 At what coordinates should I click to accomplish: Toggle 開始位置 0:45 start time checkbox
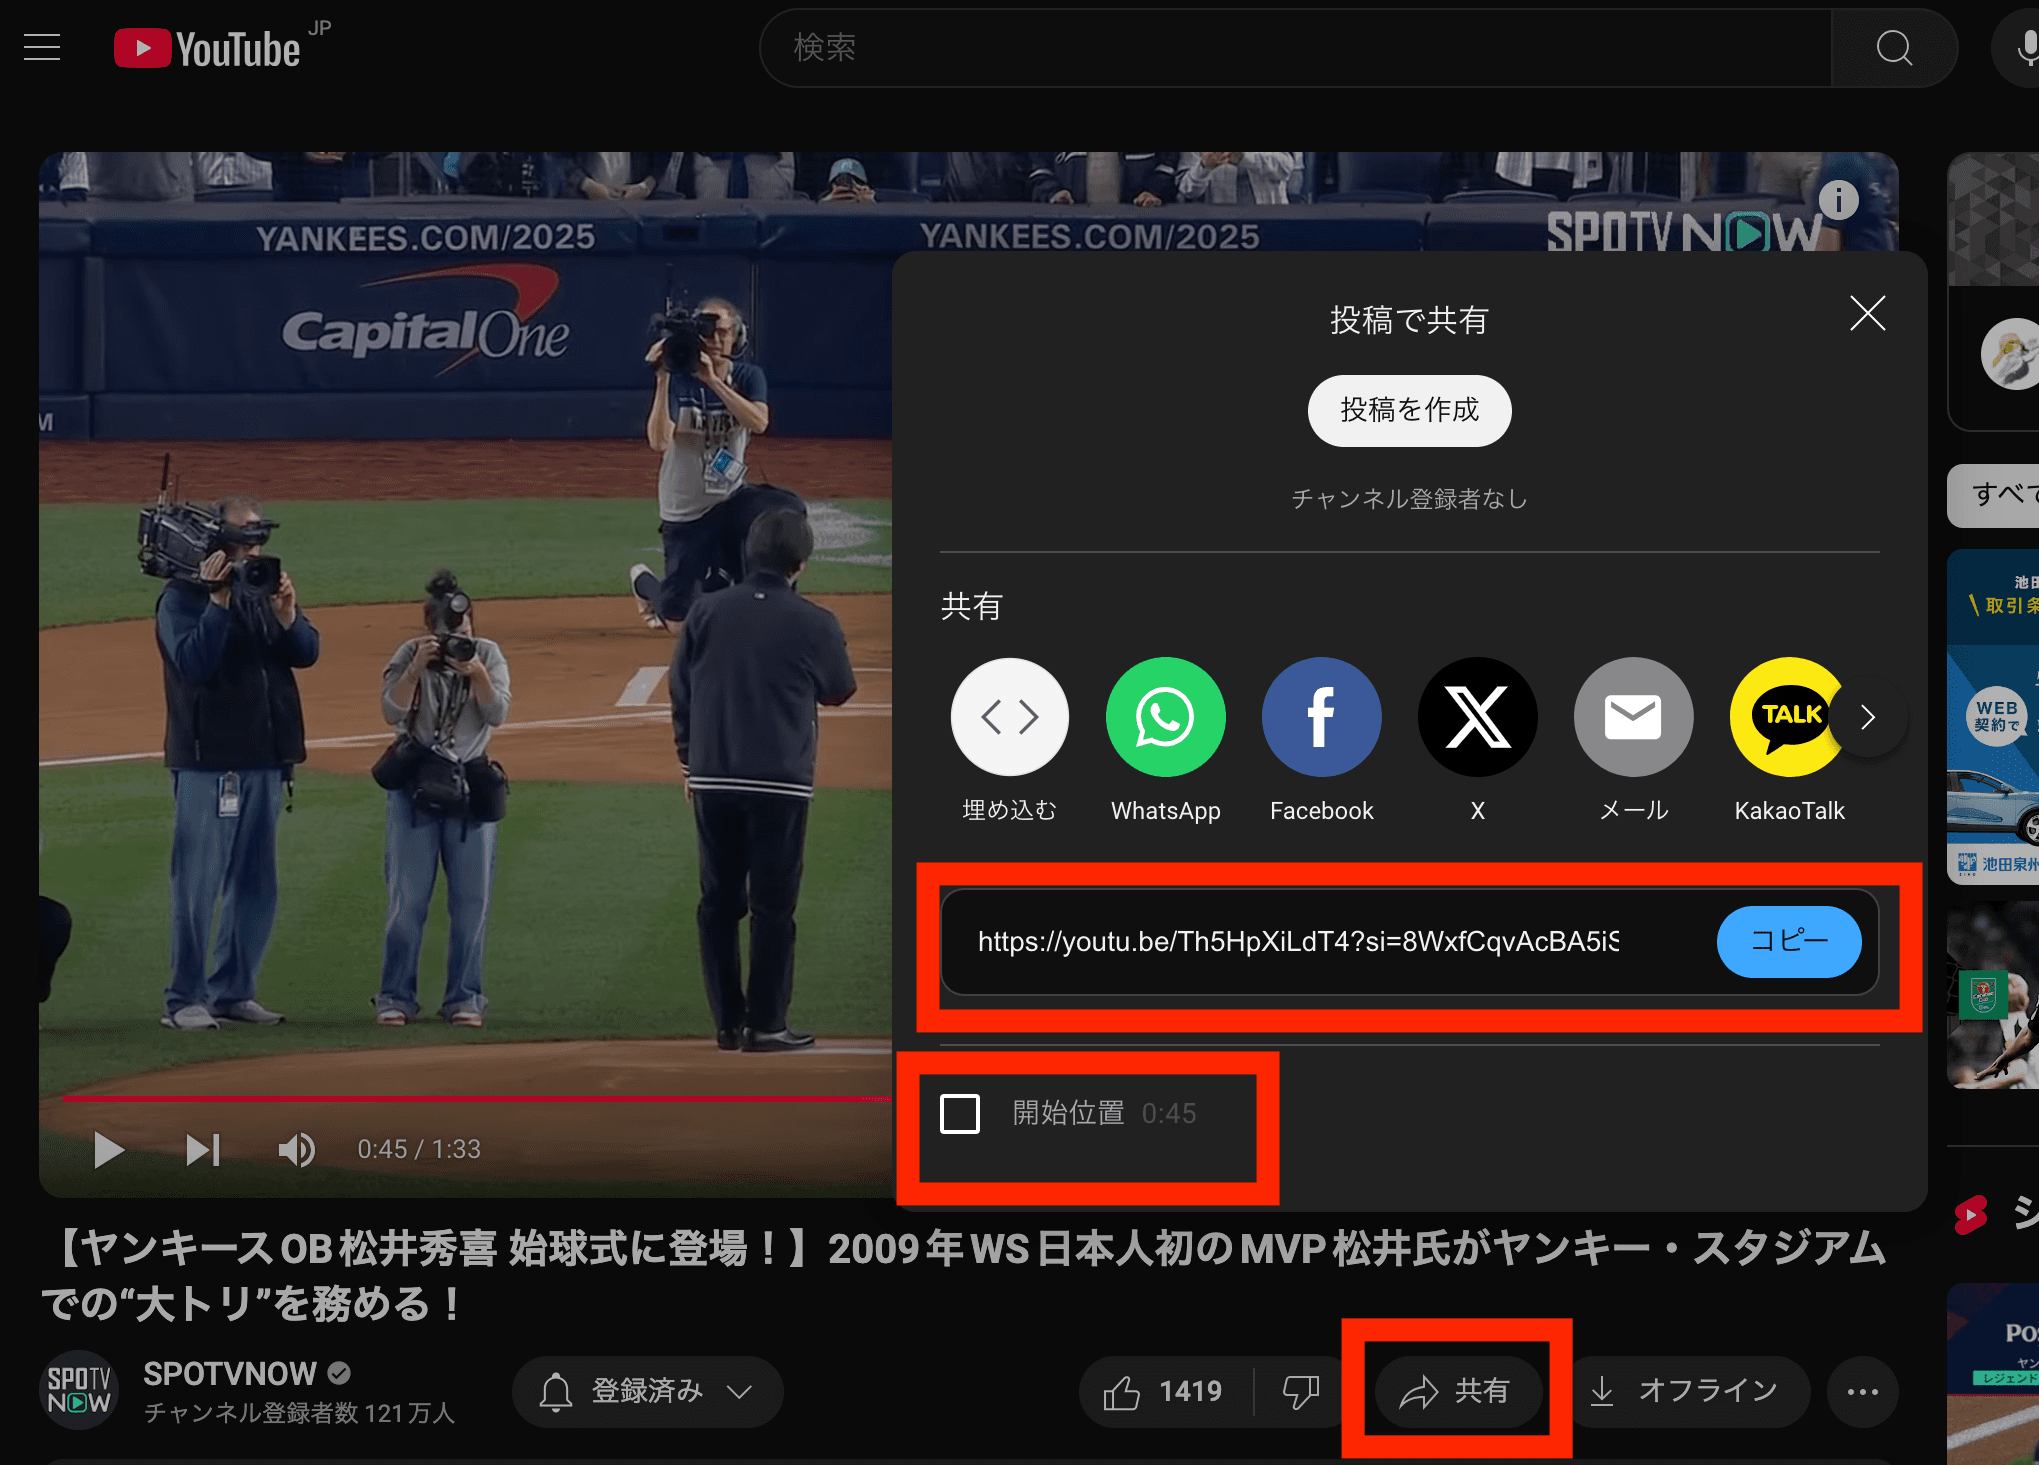click(961, 1112)
